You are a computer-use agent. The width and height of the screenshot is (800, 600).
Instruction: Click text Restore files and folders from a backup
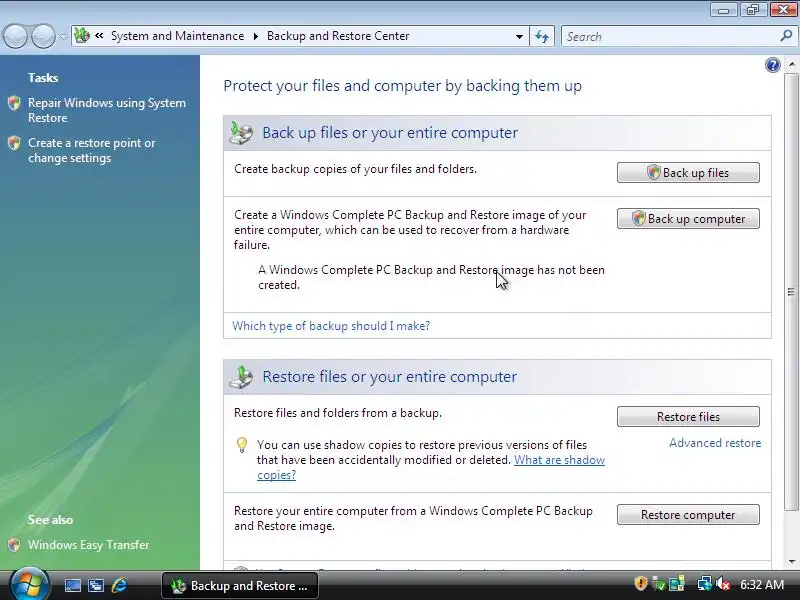338,413
